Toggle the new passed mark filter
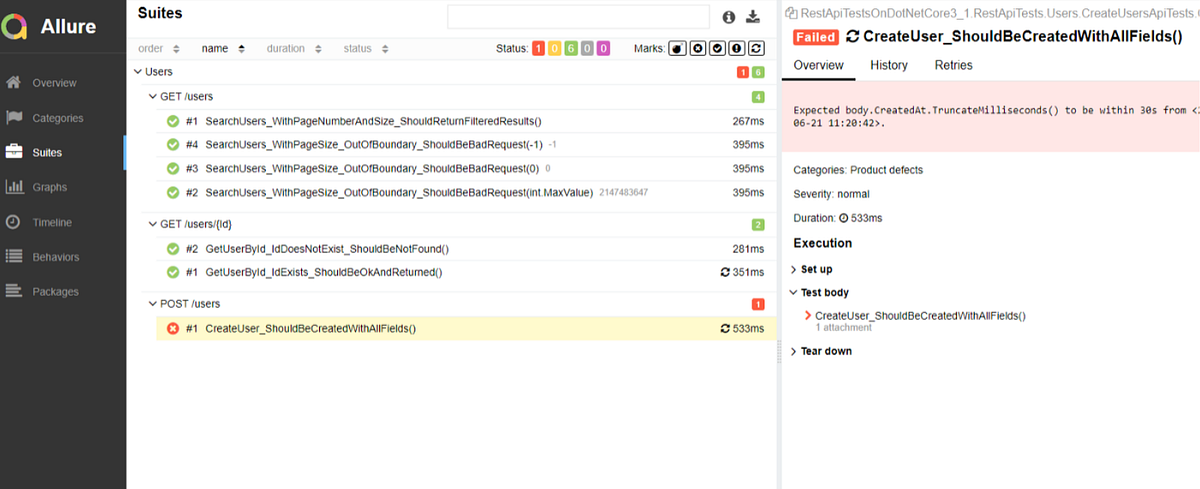The height and width of the screenshot is (489, 1200). [717, 48]
